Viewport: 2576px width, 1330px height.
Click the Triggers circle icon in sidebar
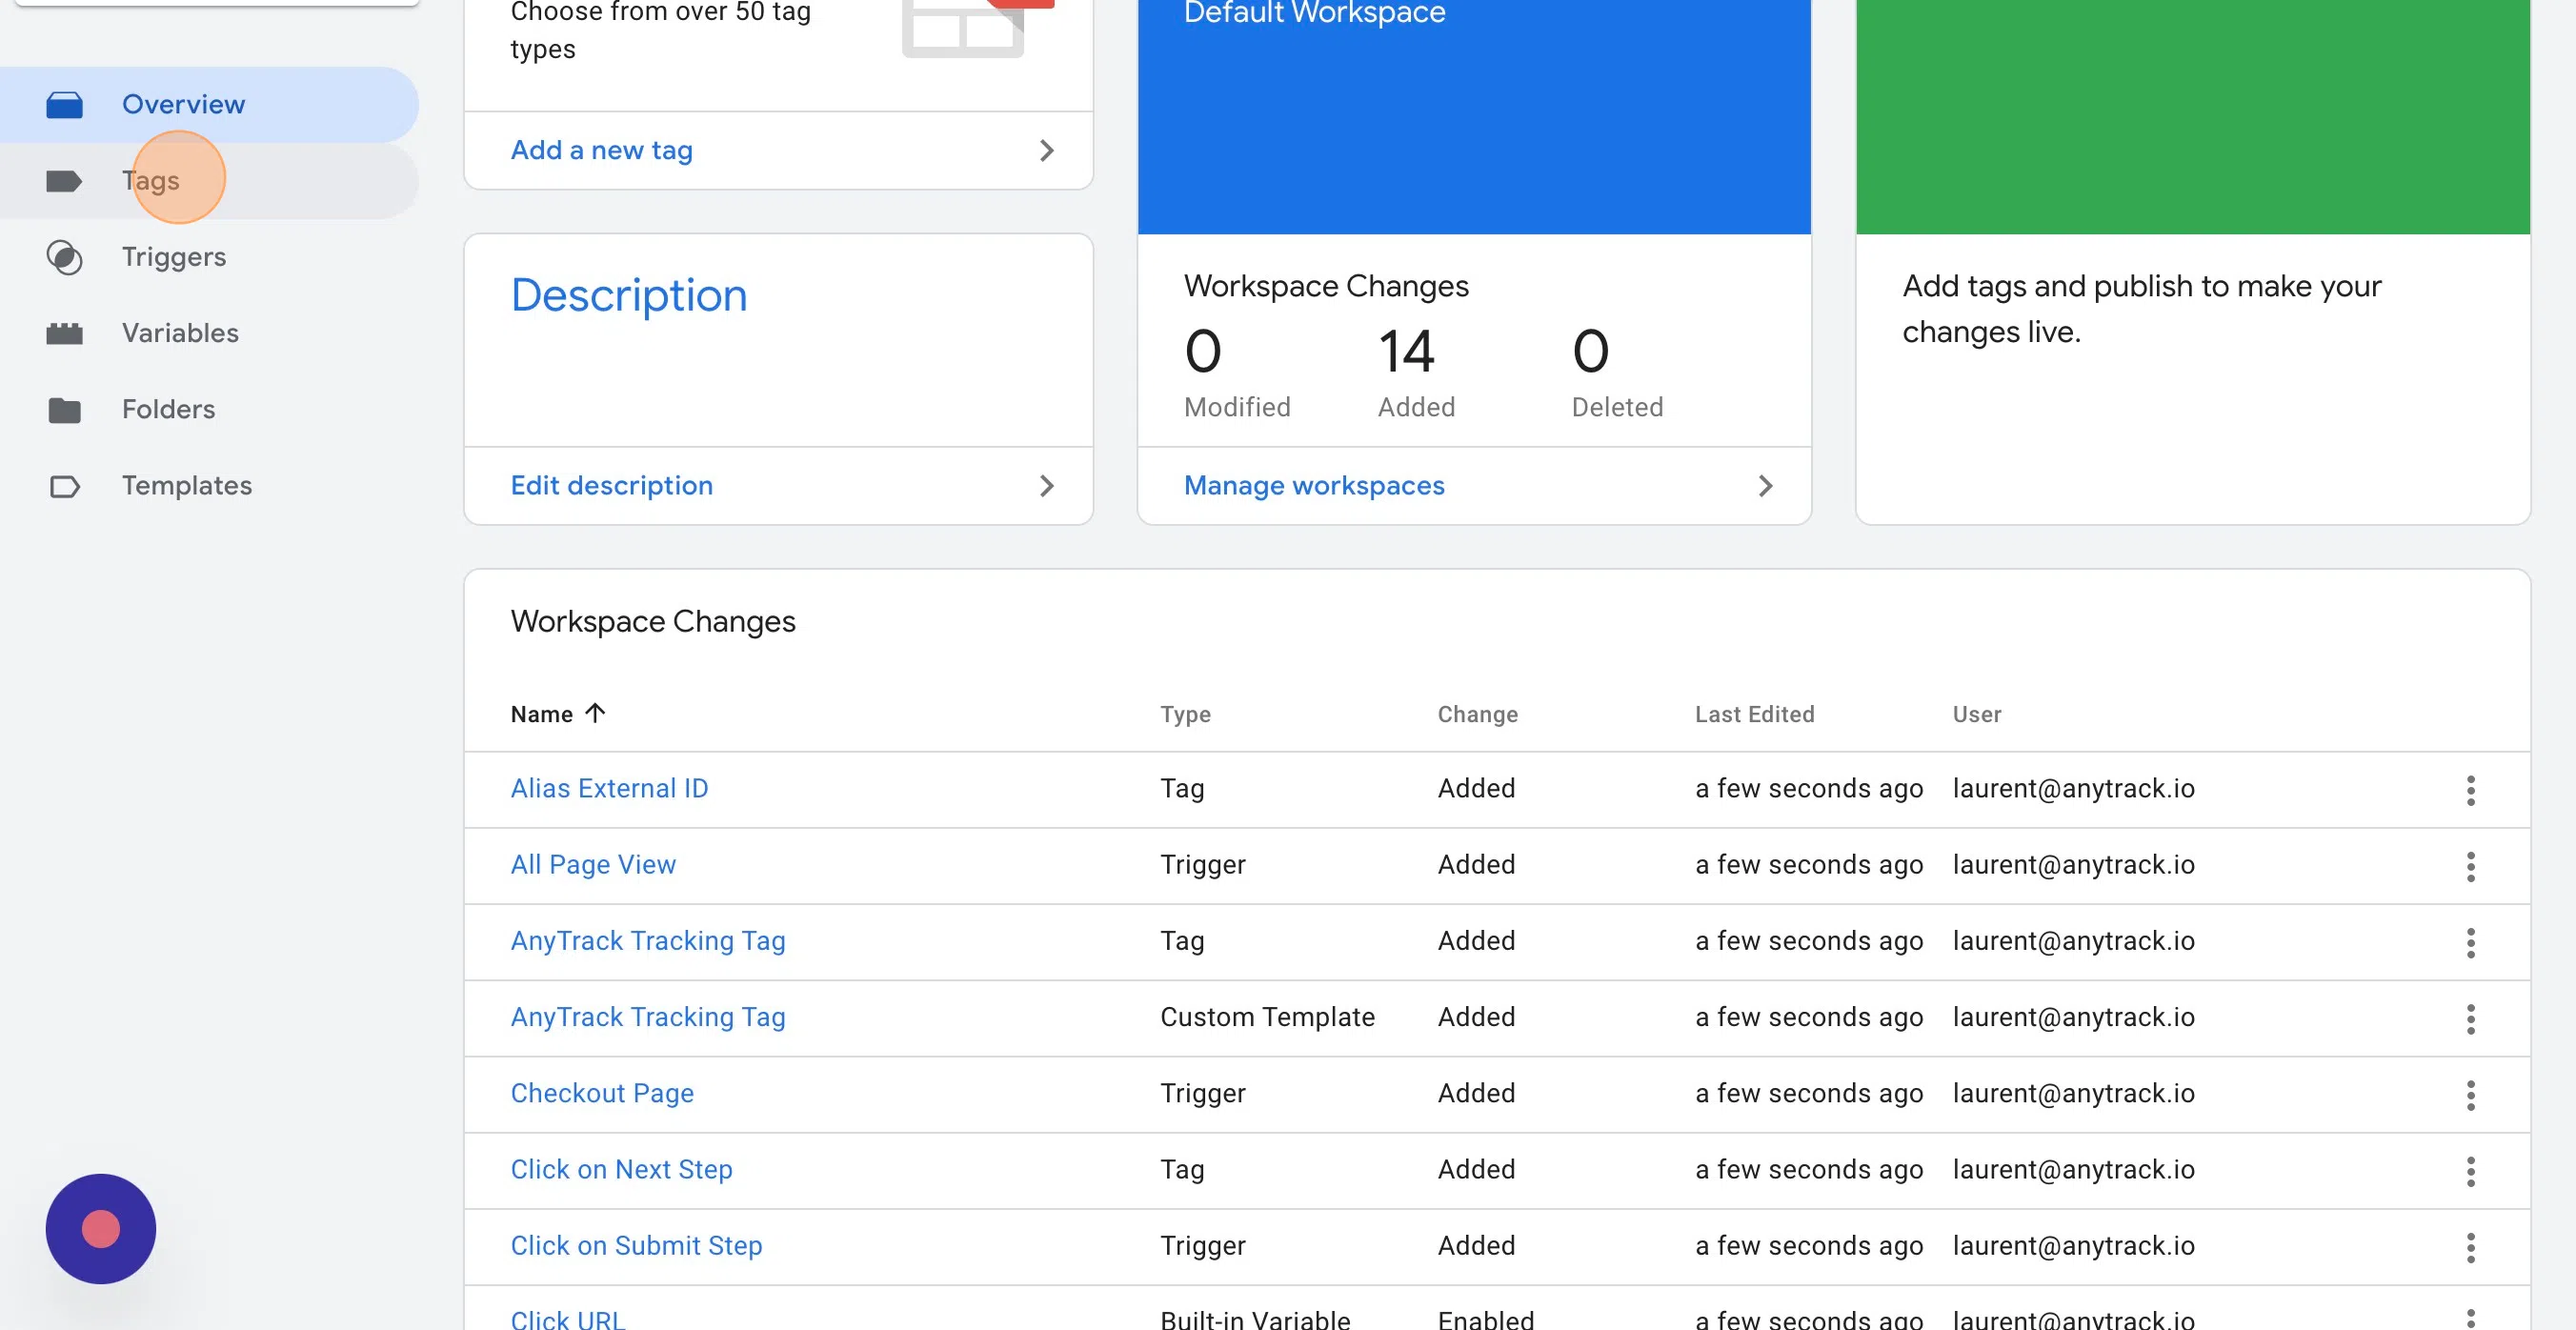tap(64, 257)
